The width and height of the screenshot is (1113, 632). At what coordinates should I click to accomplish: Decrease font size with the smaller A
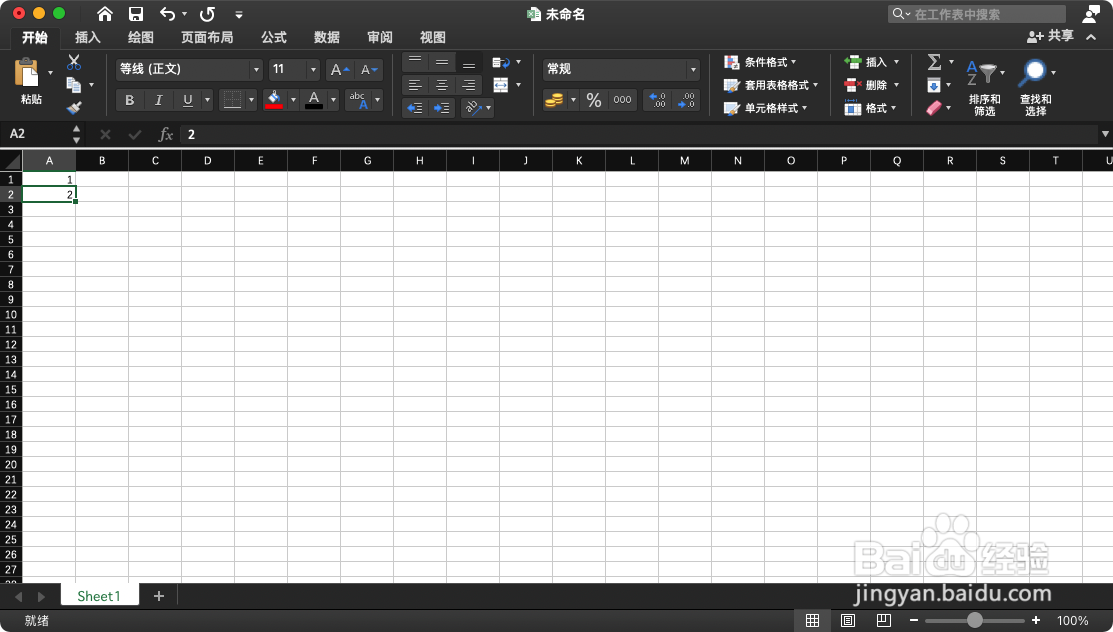pyautogui.click(x=368, y=70)
